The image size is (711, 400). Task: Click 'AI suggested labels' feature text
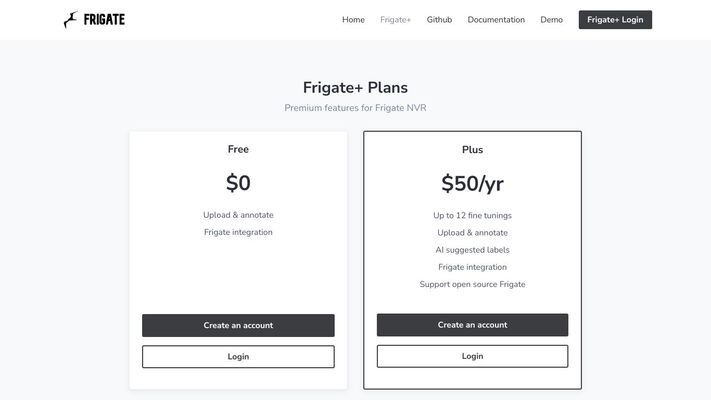tap(472, 250)
